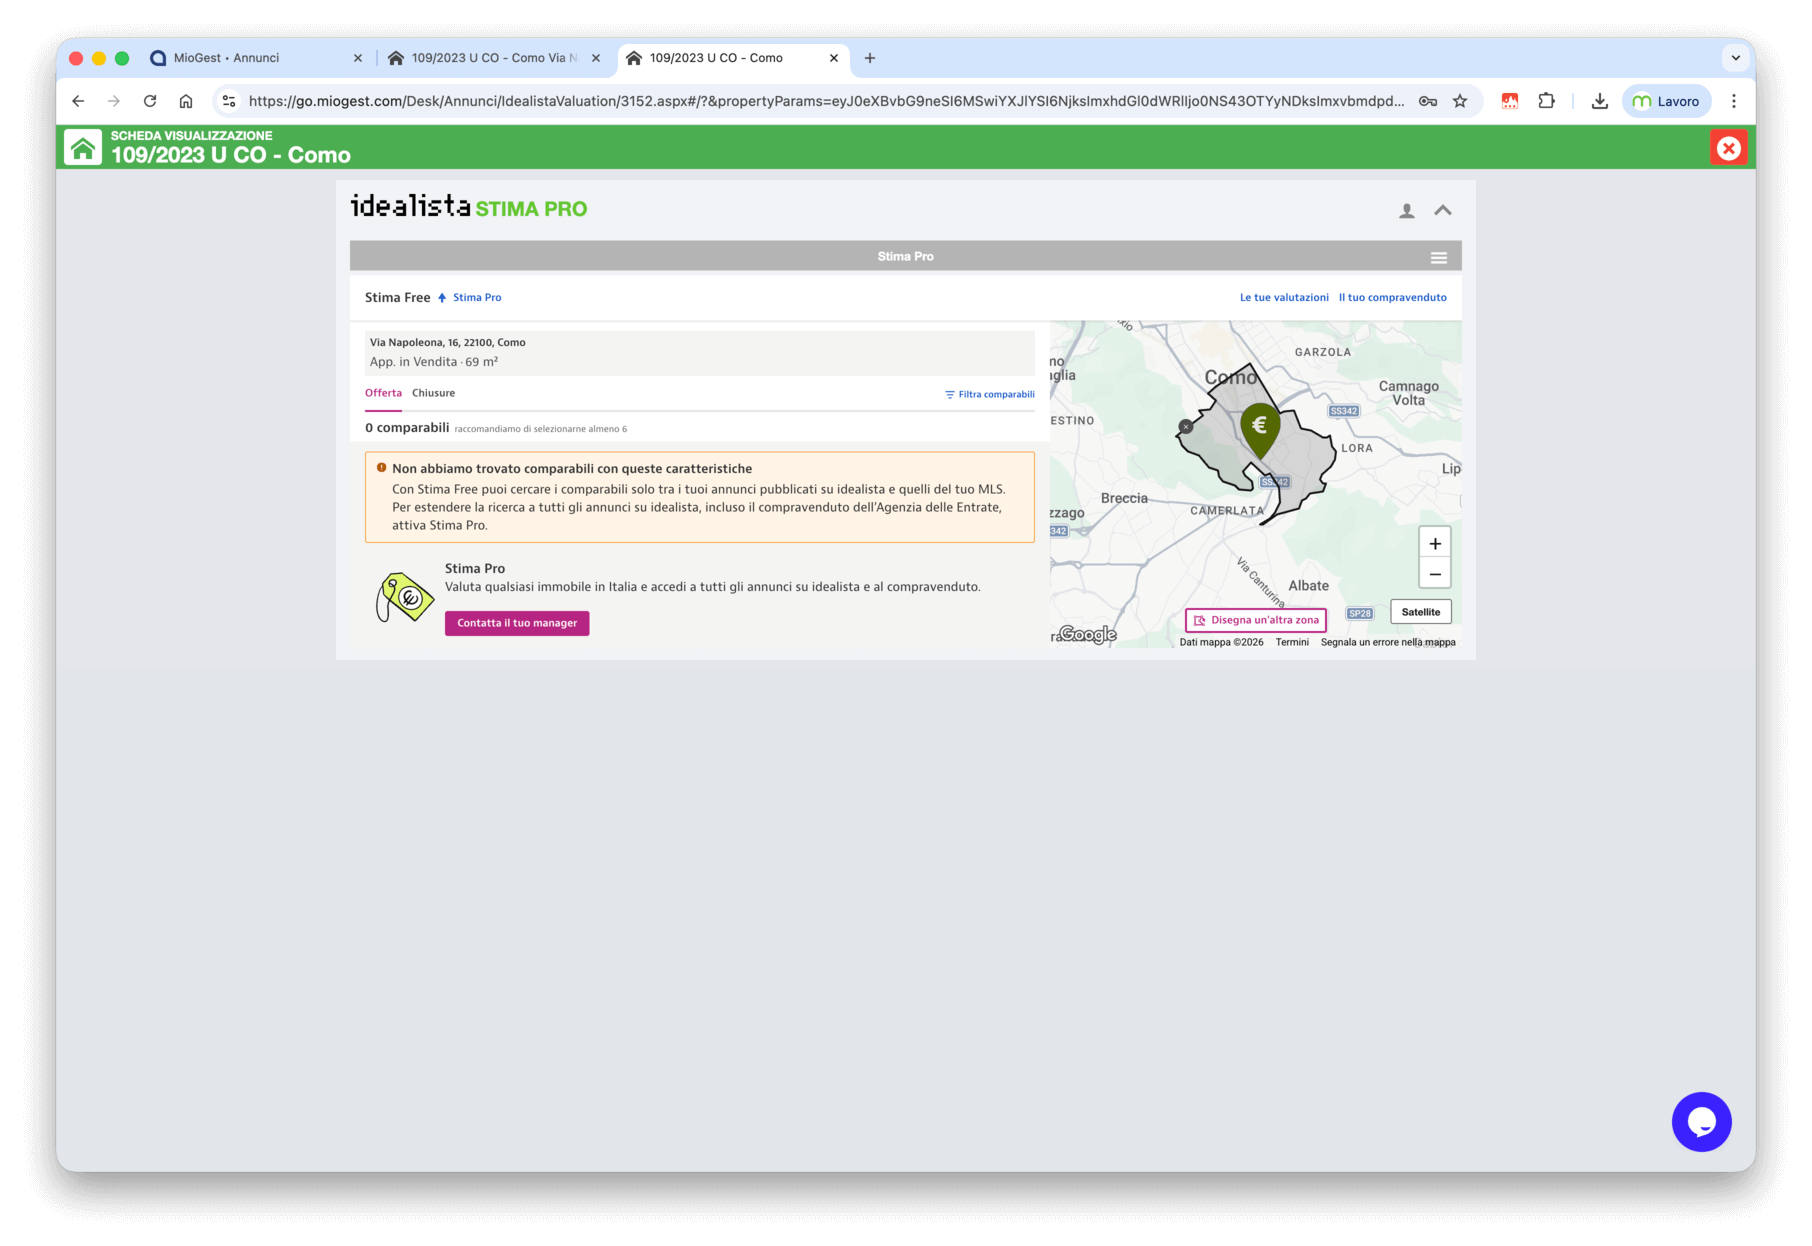This screenshot has width=1812, height=1246.
Task: Click the site information icon
Action: (x=229, y=101)
